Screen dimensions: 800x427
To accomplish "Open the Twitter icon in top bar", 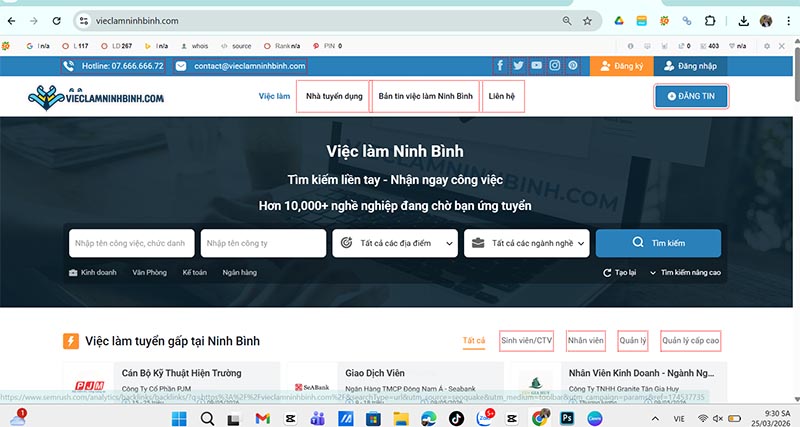I will tap(518, 65).
